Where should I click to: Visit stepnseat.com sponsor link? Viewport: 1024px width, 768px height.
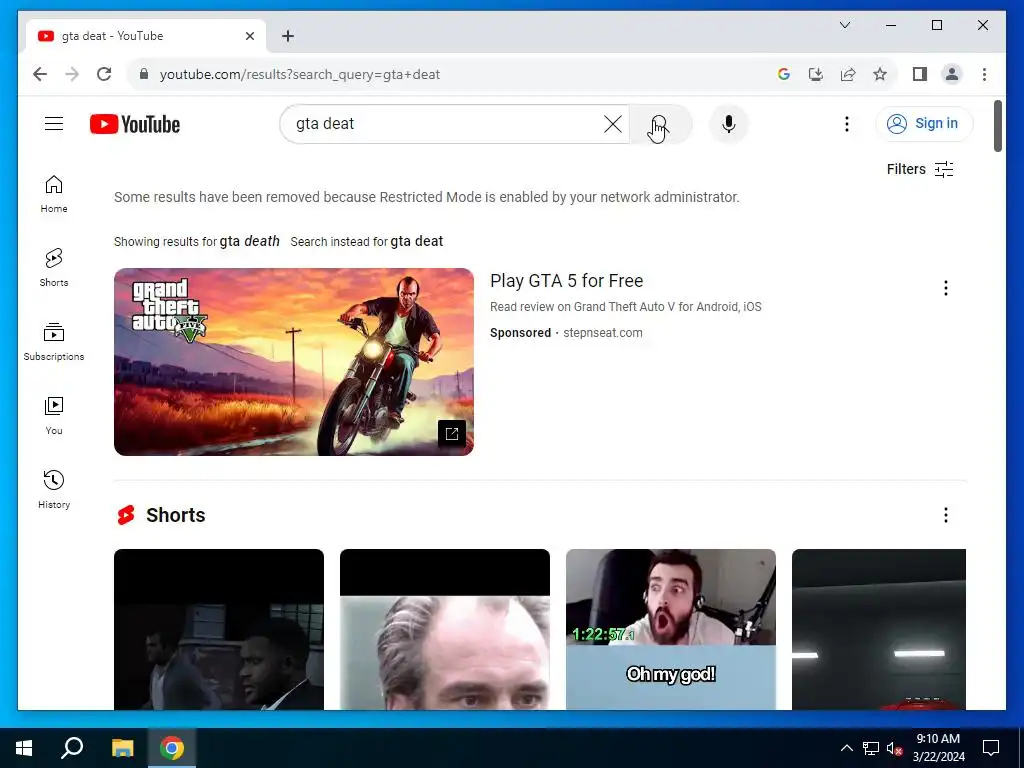click(x=603, y=332)
